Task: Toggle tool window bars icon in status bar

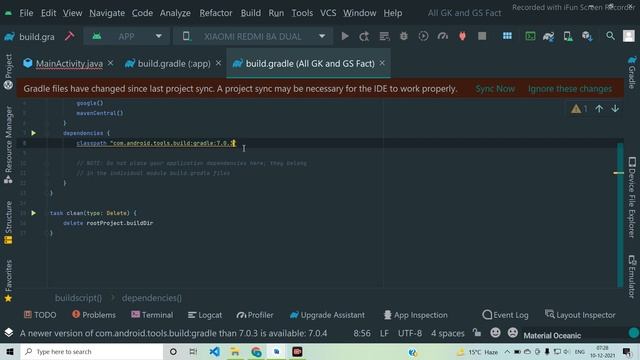Action: point(9,333)
